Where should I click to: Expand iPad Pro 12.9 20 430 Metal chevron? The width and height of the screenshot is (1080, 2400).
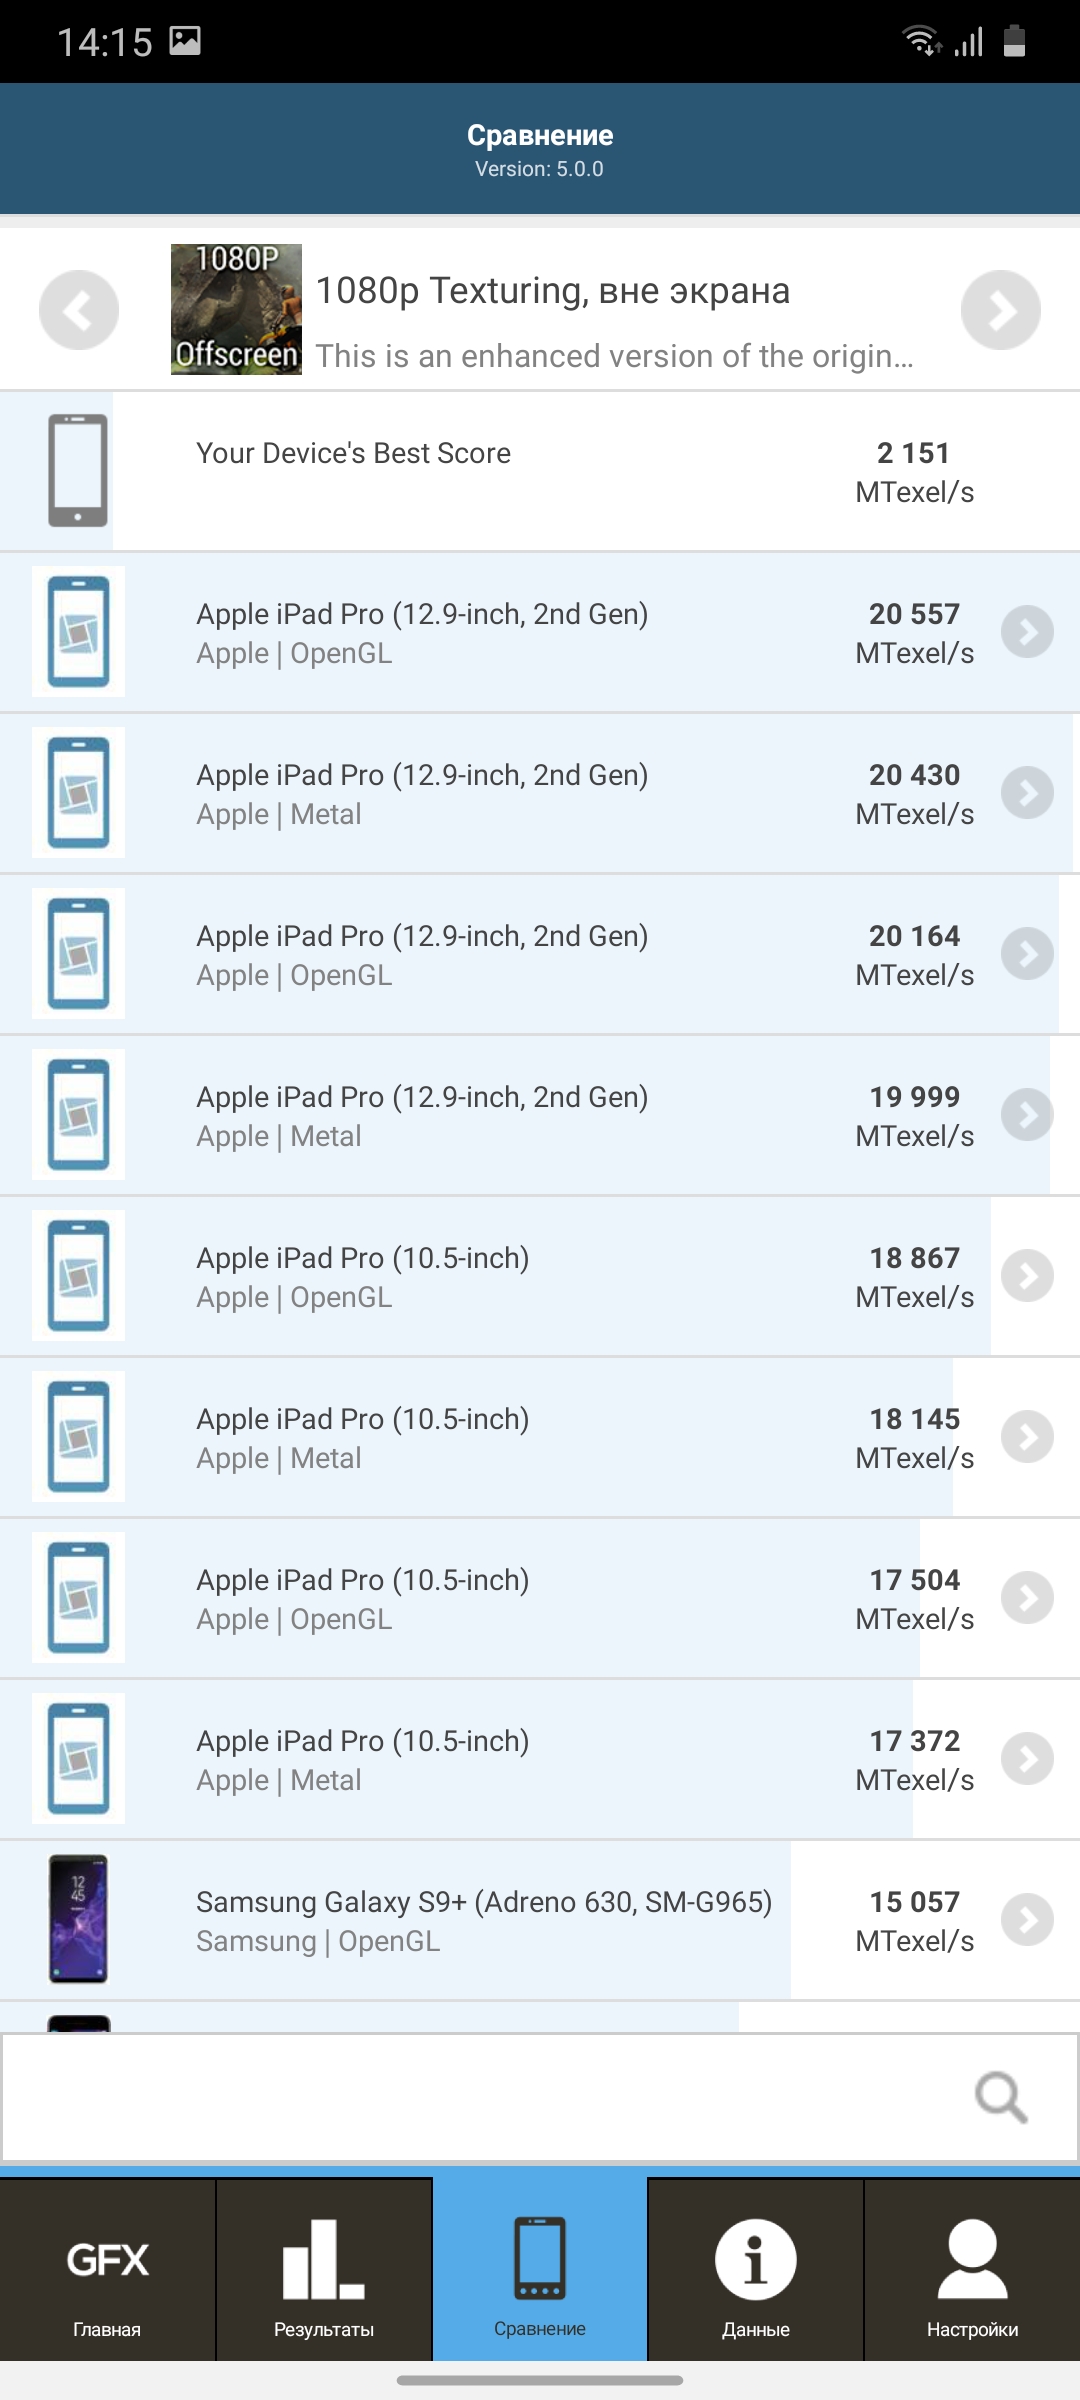[1028, 793]
